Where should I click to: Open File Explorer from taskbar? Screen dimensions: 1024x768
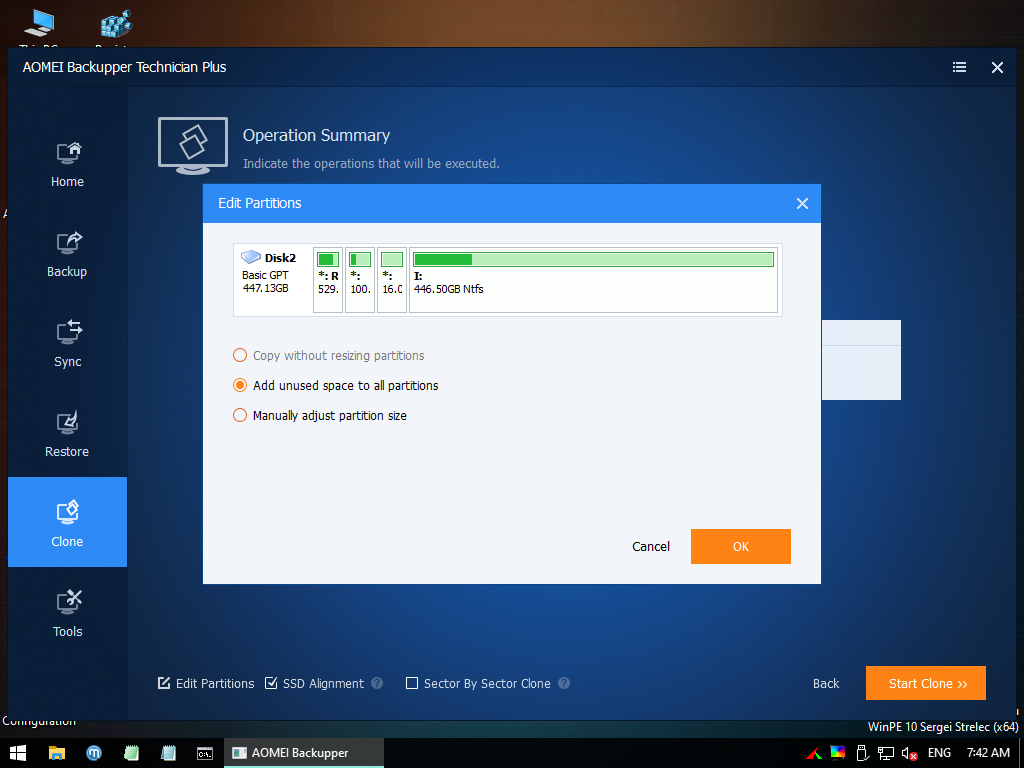coord(57,753)
